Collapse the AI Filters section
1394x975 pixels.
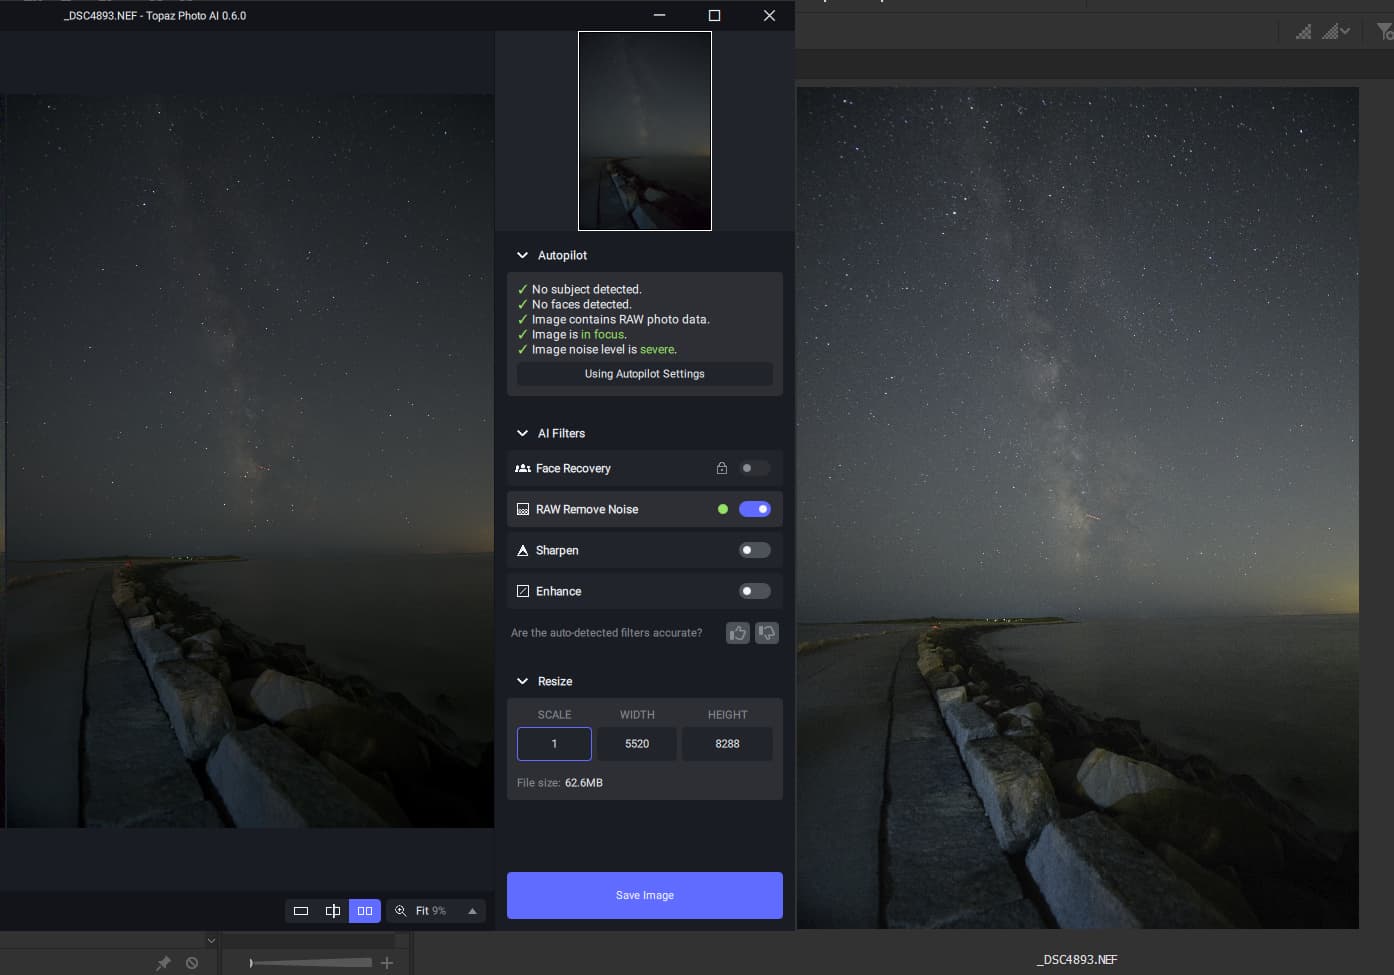pos(522,433)
